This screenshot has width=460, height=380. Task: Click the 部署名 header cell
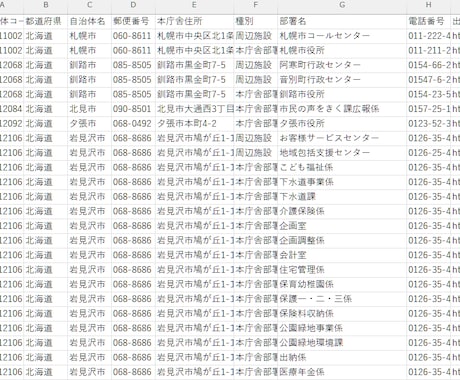click(x=342, y=21)
